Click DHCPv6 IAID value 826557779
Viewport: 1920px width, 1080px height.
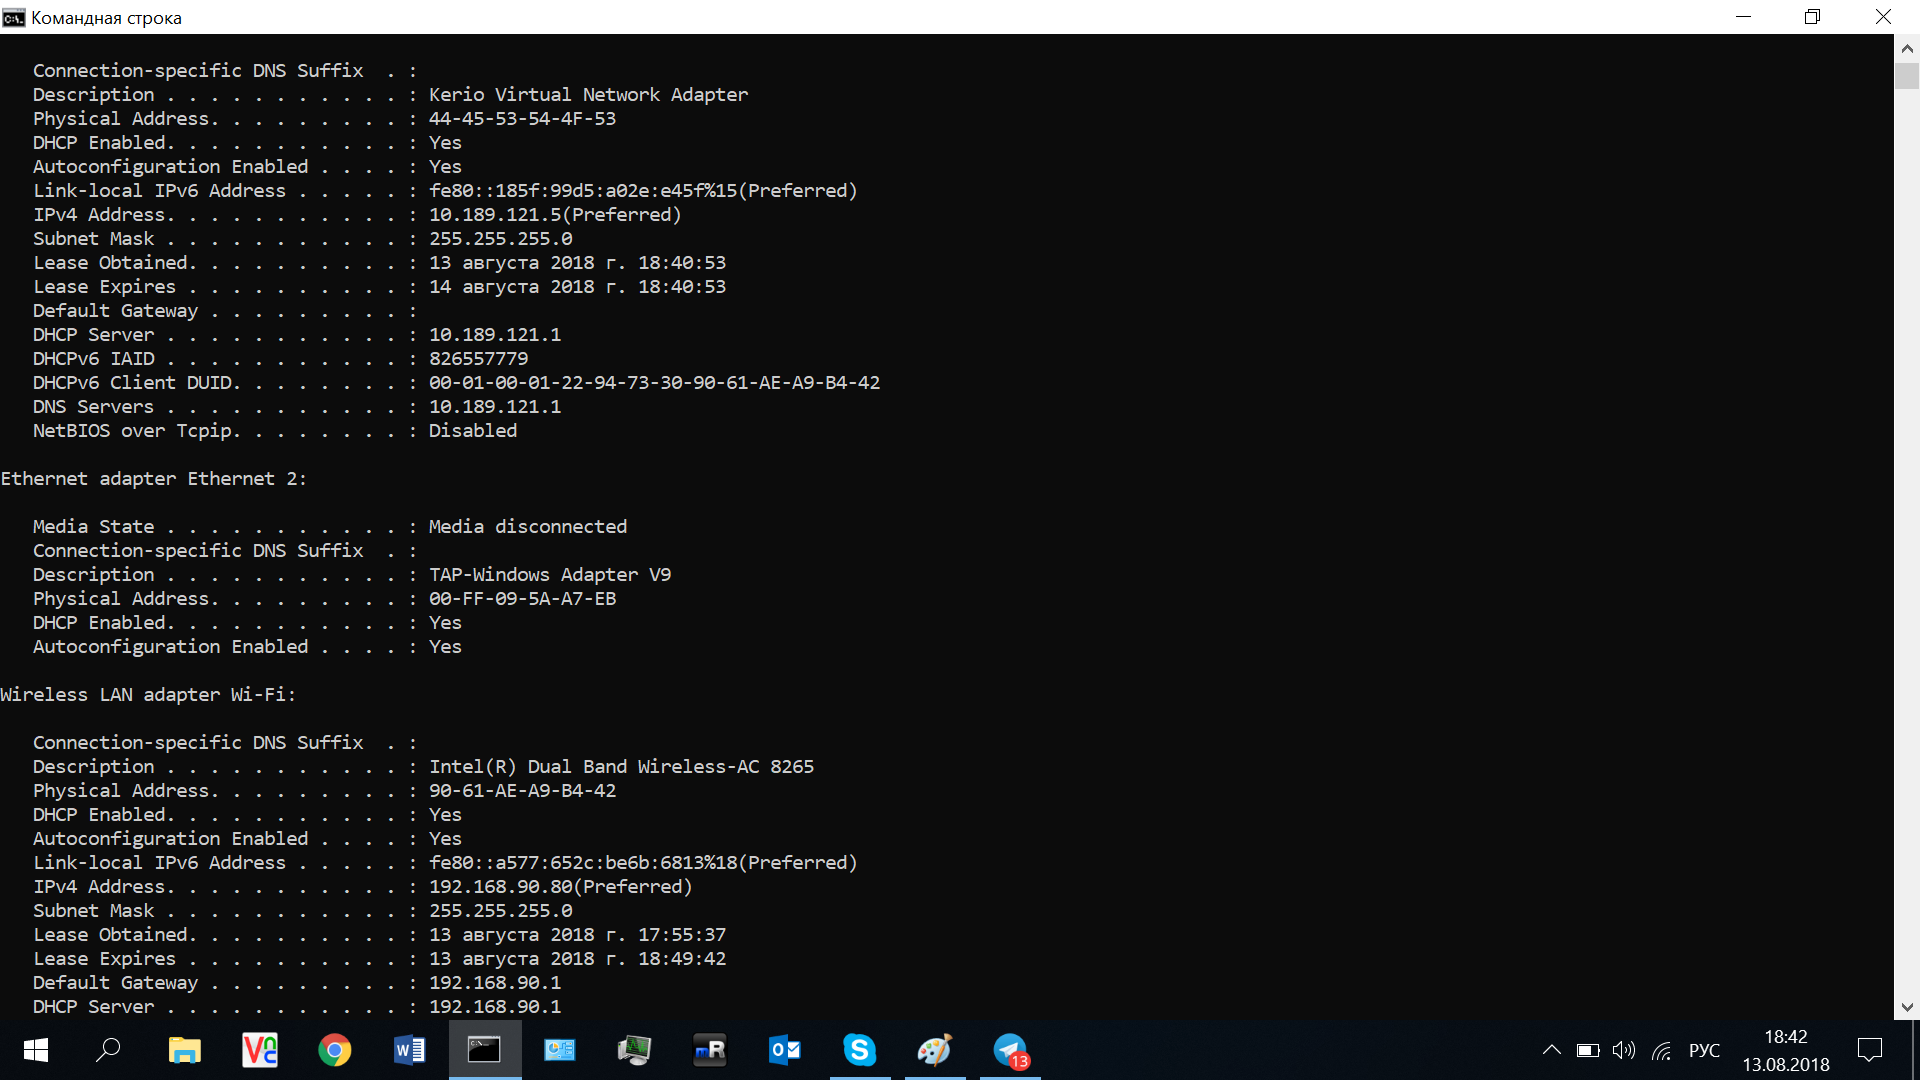coord(478,358)
